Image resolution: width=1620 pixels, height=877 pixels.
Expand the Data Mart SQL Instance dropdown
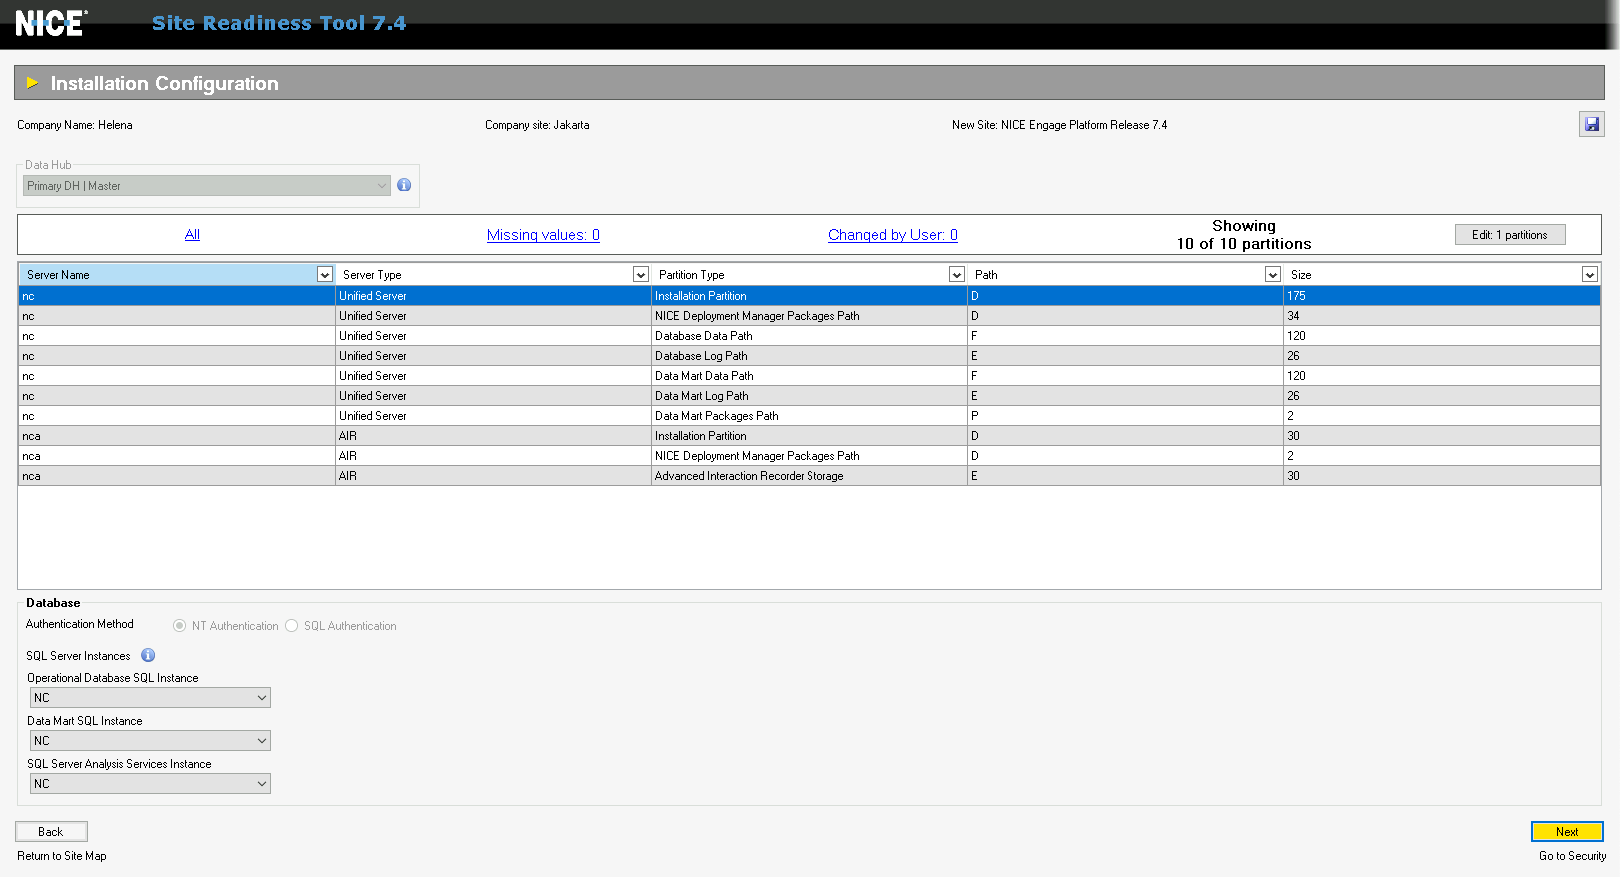pyautogui.click(x=261, y=741)
